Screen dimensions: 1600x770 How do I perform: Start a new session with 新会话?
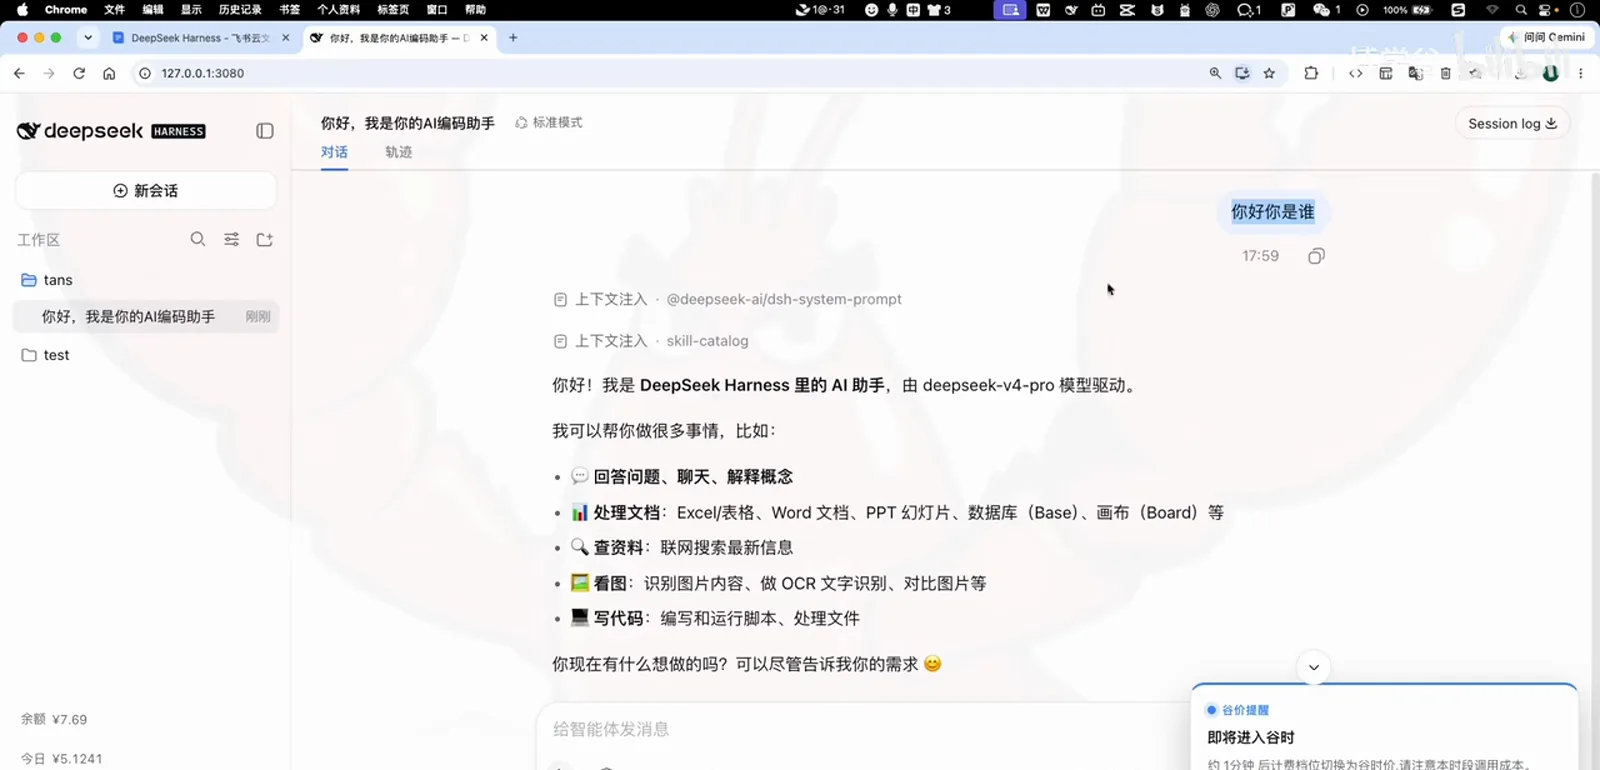pyautogui.click(x=146, y=190)
